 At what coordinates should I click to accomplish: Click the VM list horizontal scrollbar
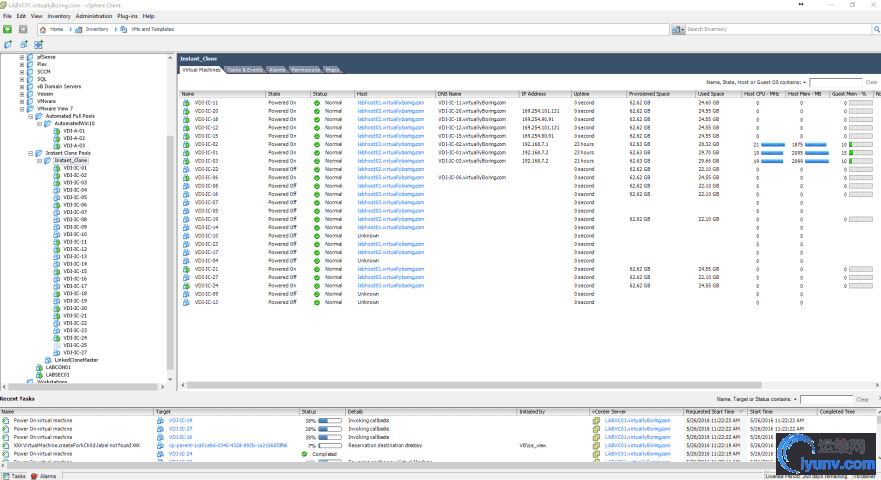[474, 385]
